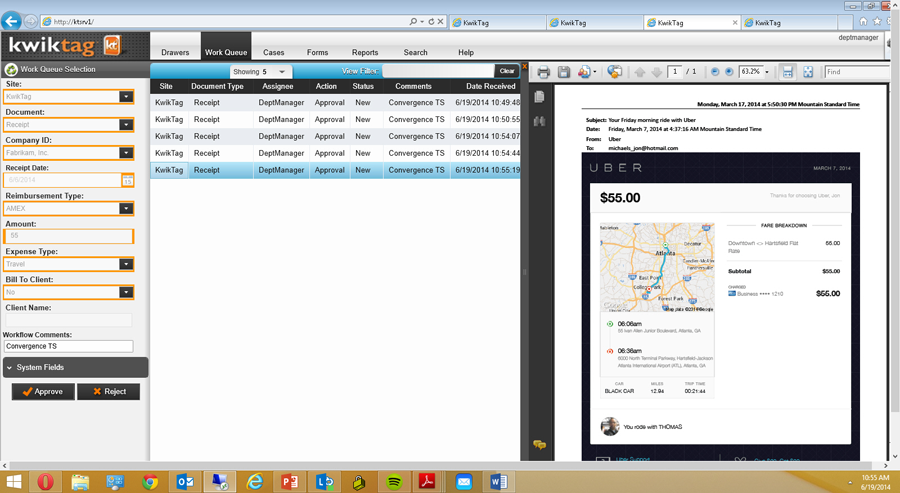Expand the System Fields section
This screenshot has width=900, height=493.
click(x=75, y=367)
